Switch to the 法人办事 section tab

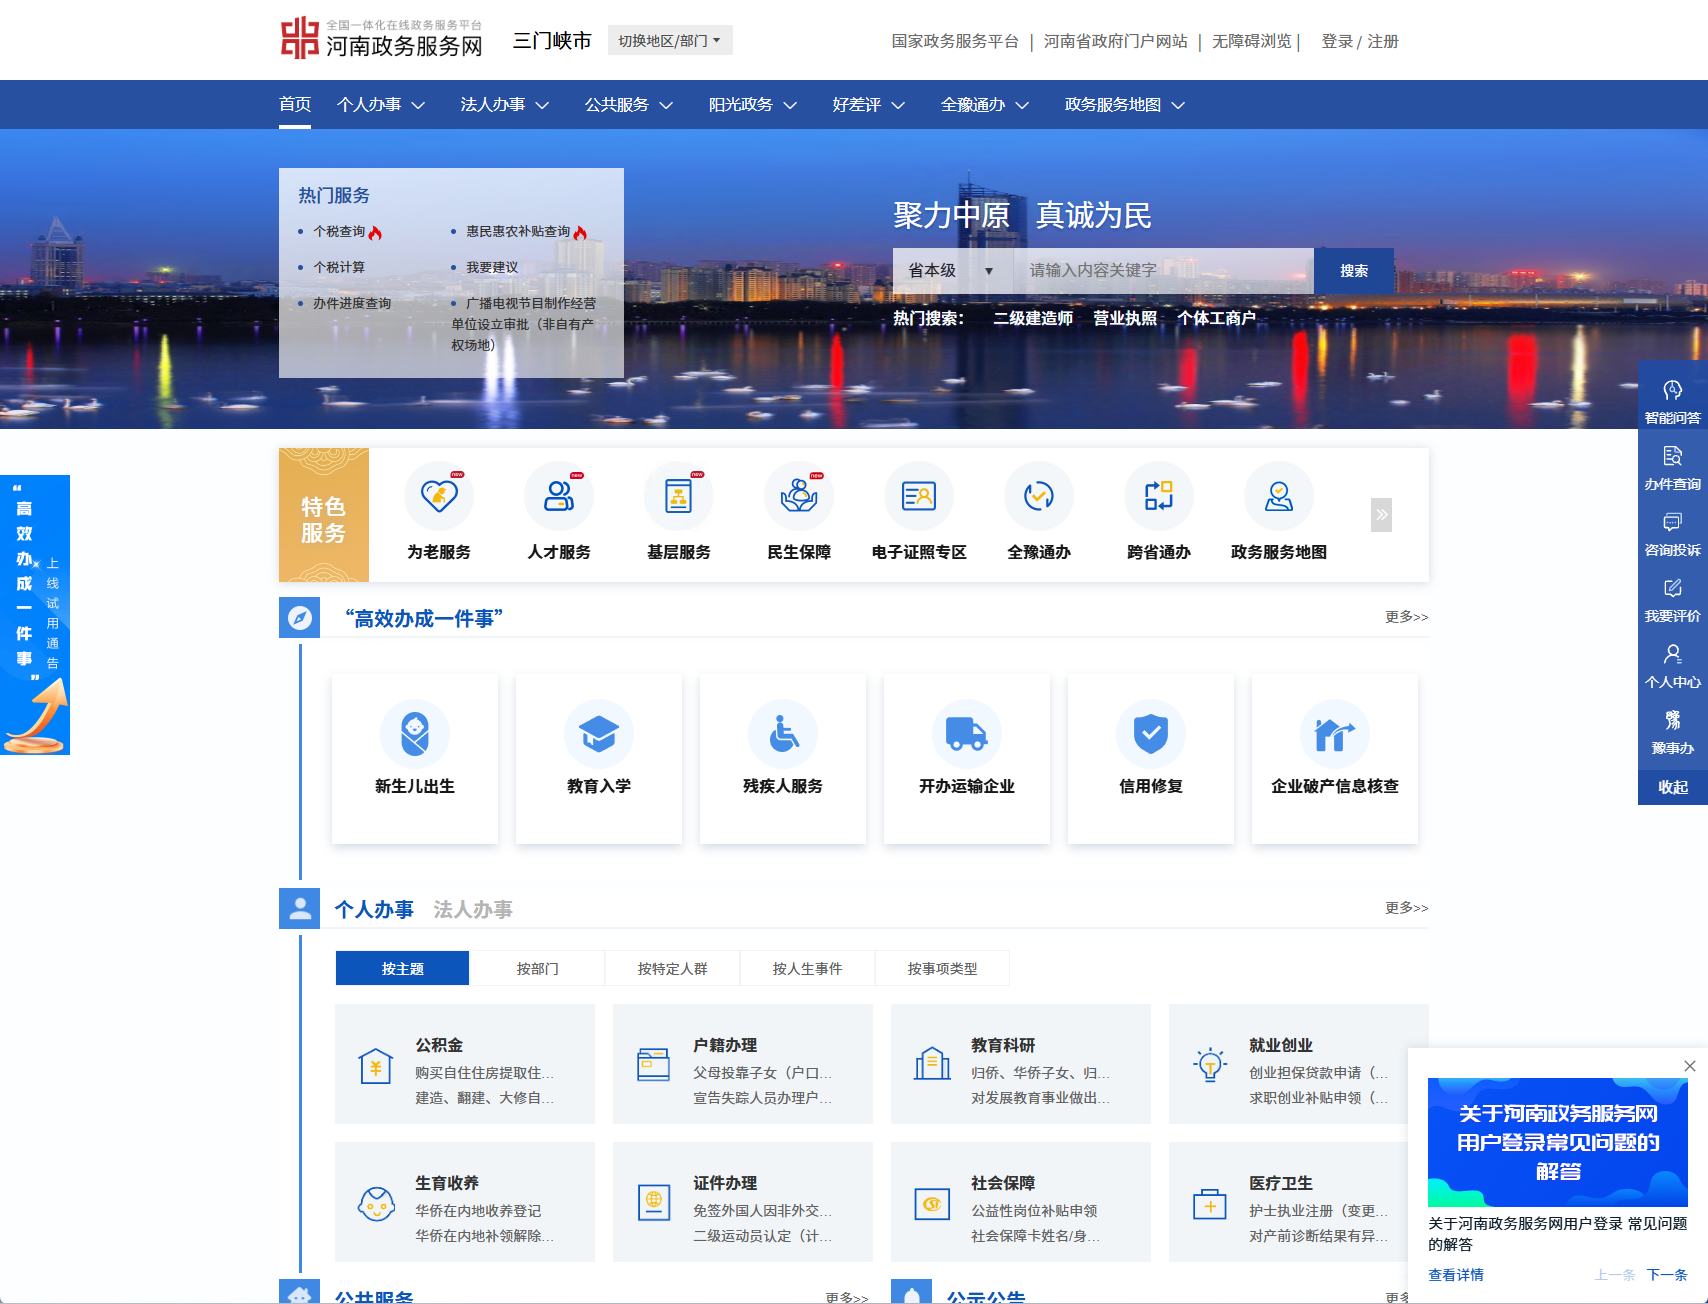pyautogui.click(x=473, y=909)
